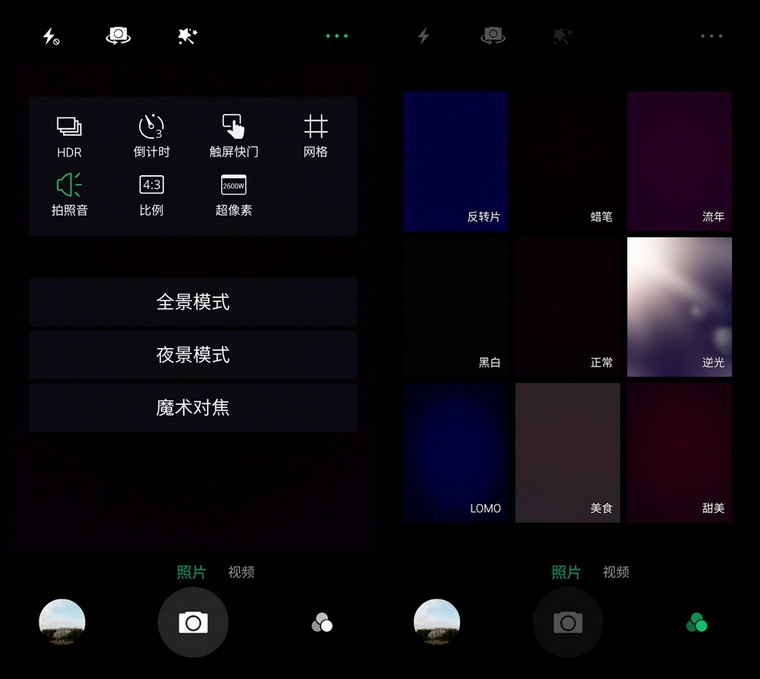760x679 pixels.
Task: Click the bright white flash icon
Action: [x=50, y=36]
